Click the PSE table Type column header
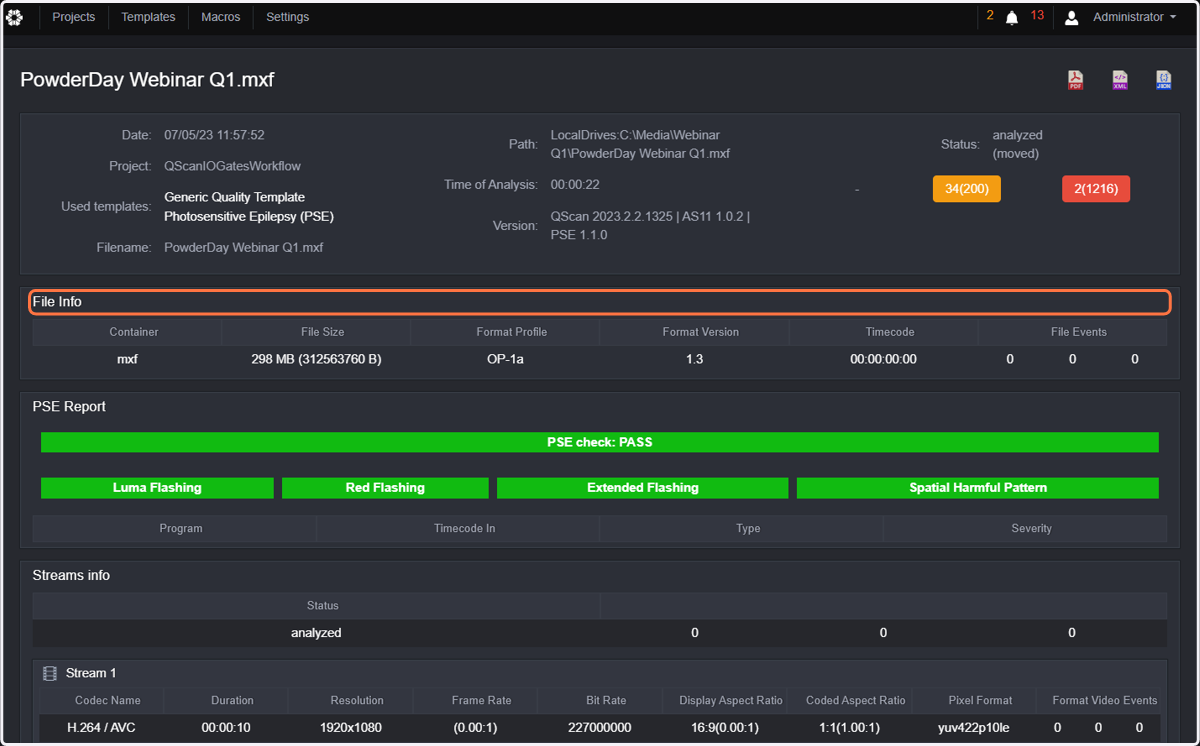1200x746 pixels. click(x=748, y=528)
